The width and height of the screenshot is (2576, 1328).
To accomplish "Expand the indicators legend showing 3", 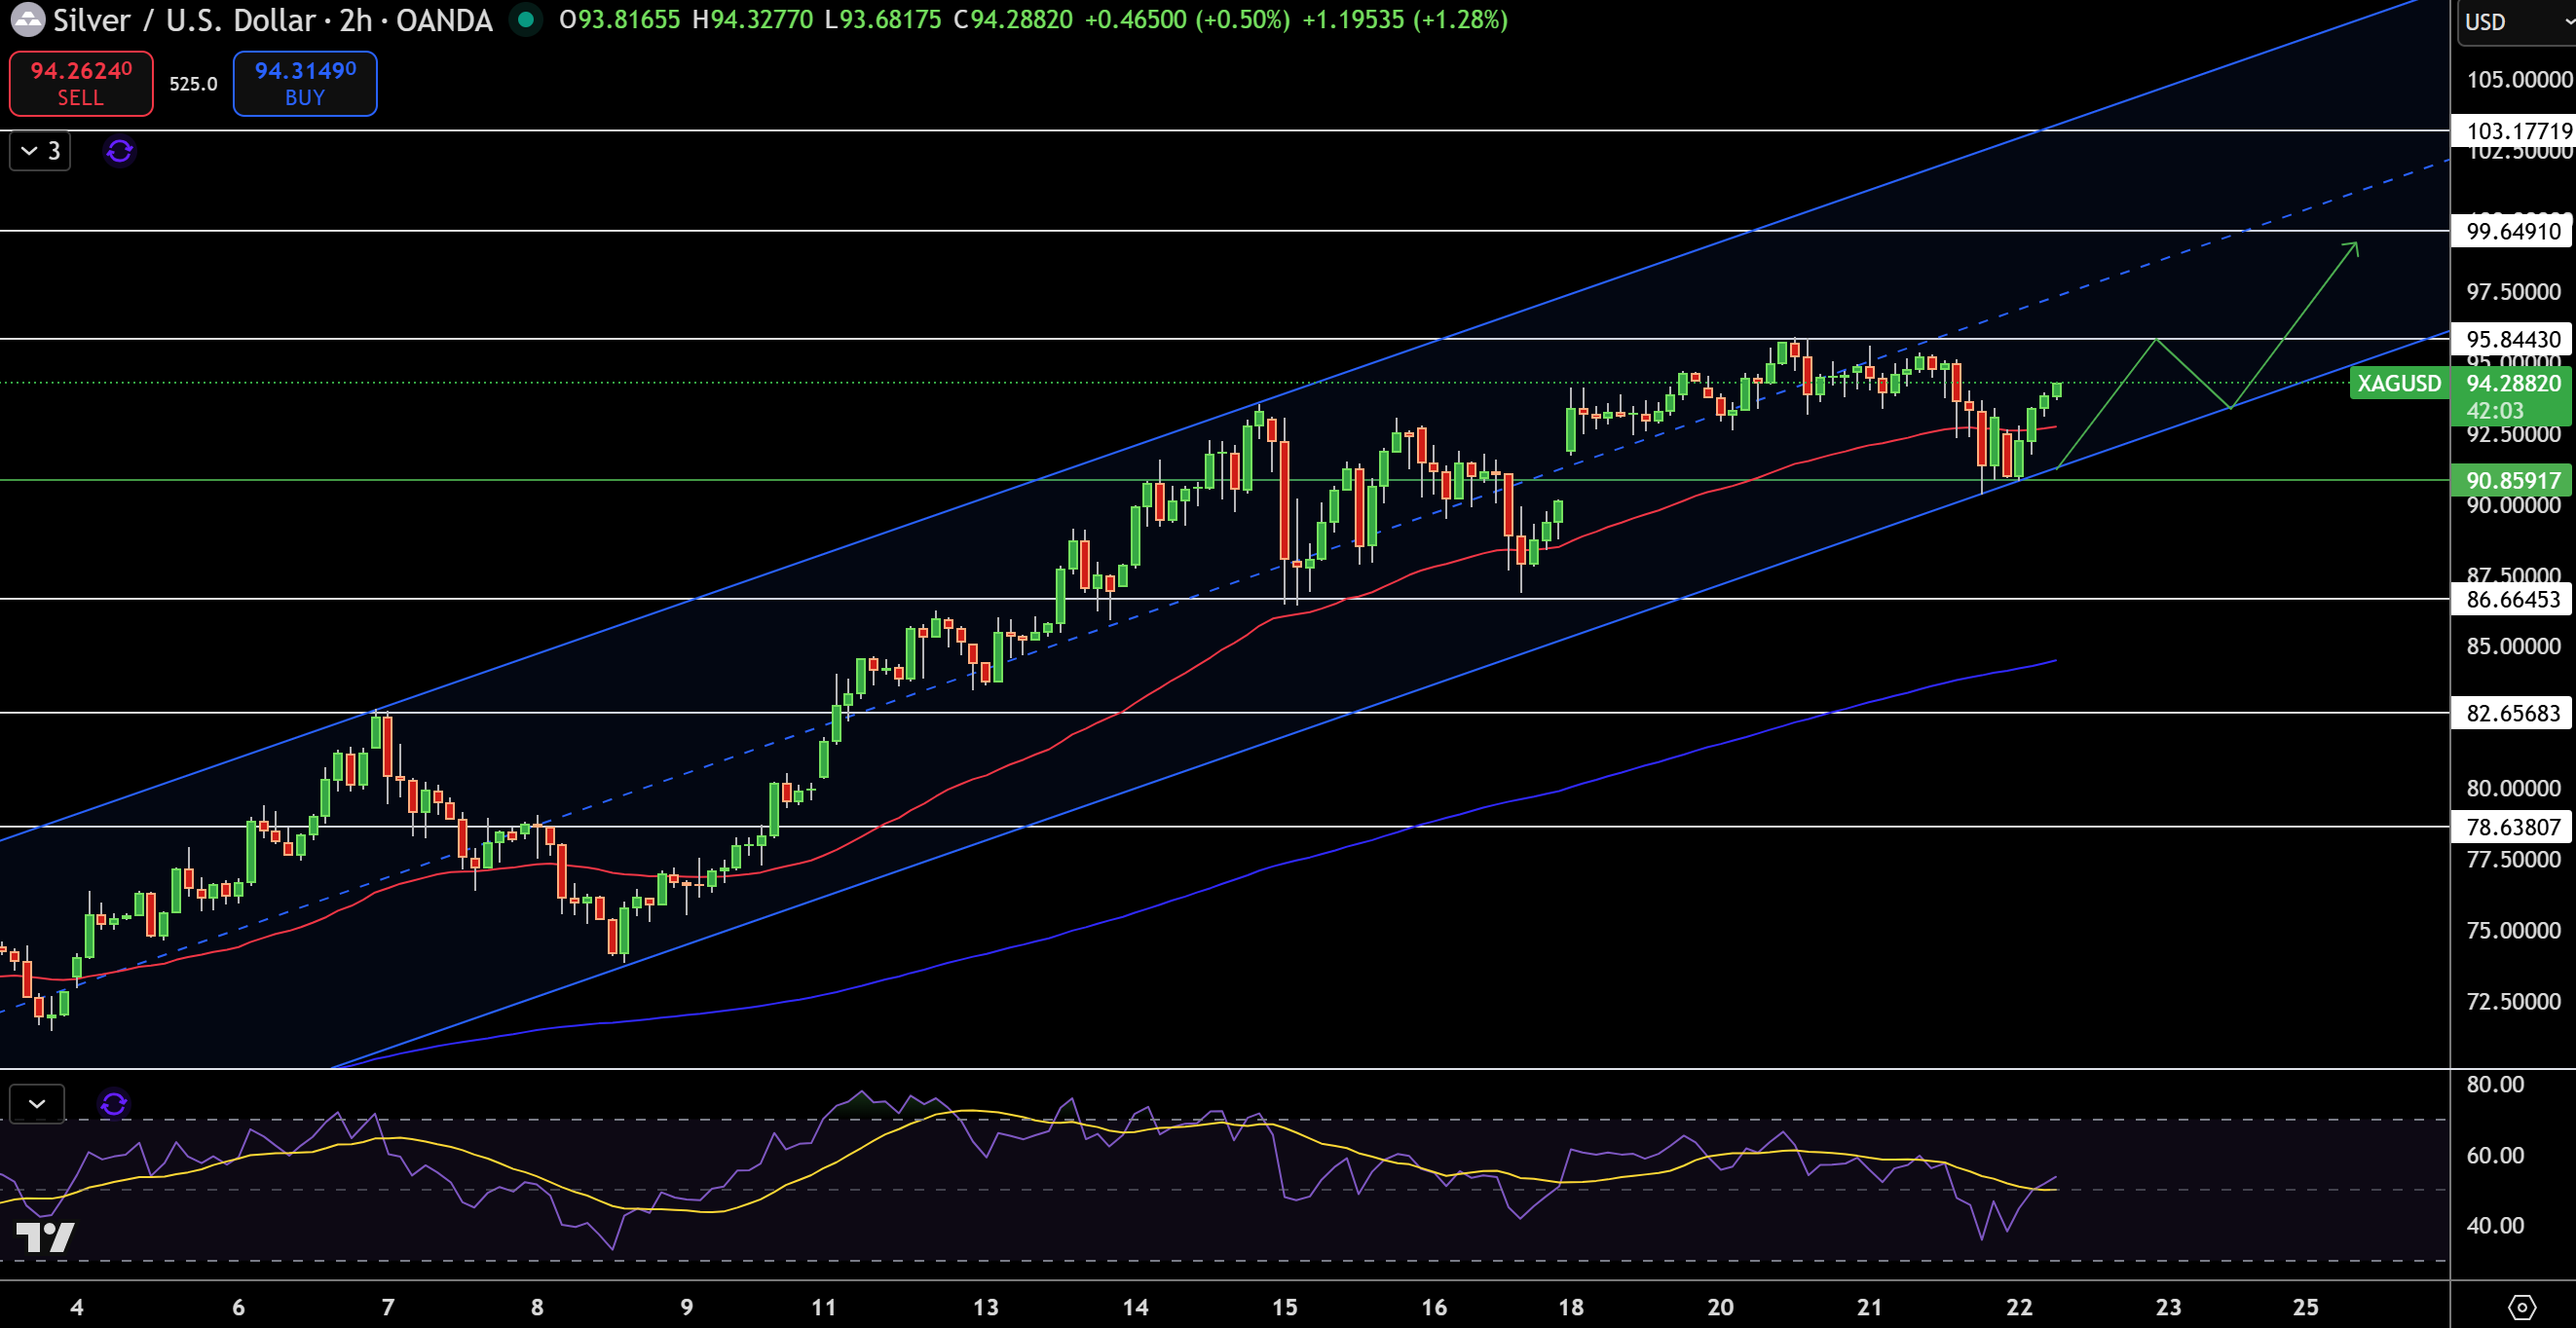I will click(40, 151).
